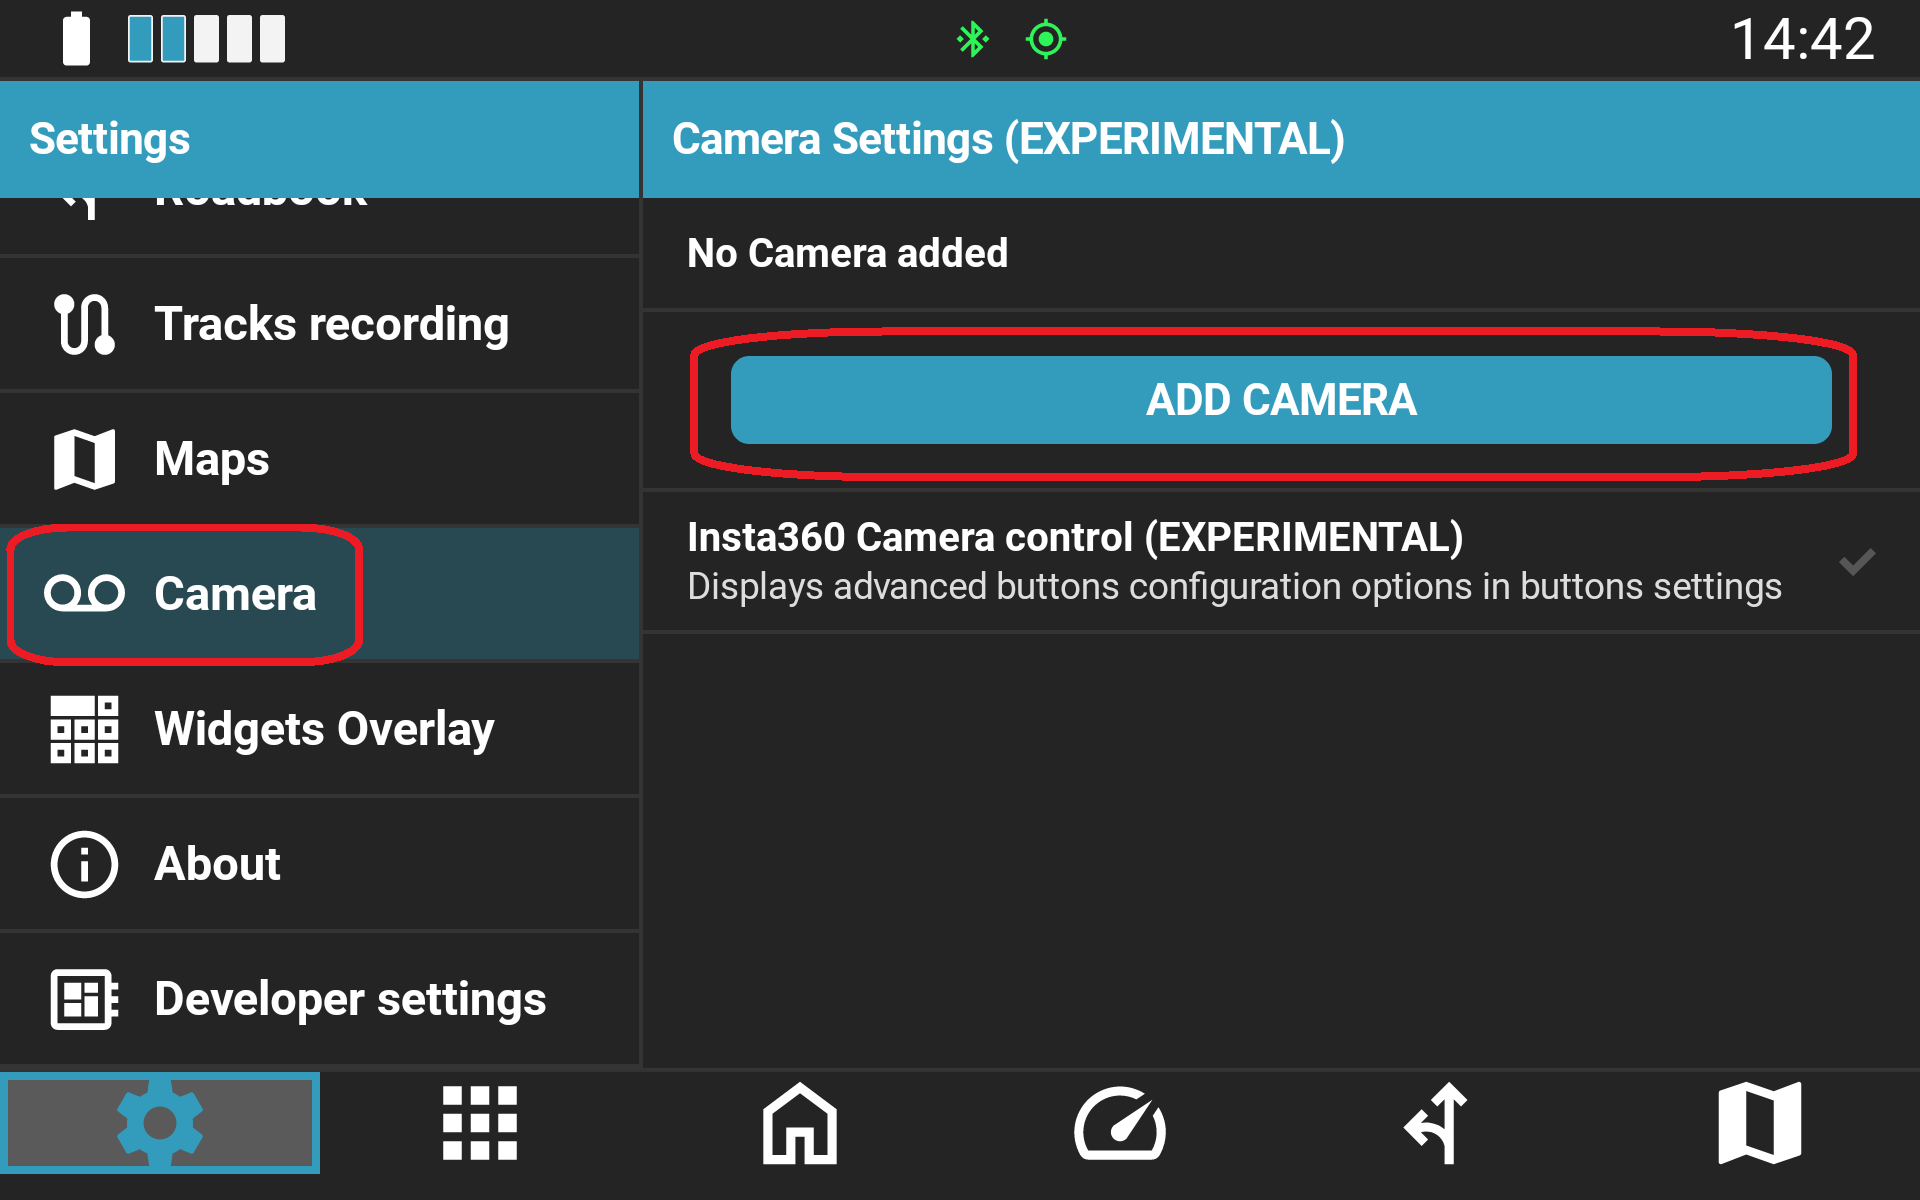
Task: Open the About section
Action: [320, 864]
